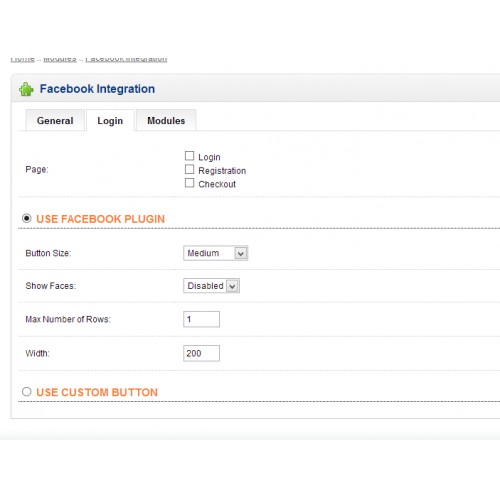Choose the Use Custom Button radio option

27,391
